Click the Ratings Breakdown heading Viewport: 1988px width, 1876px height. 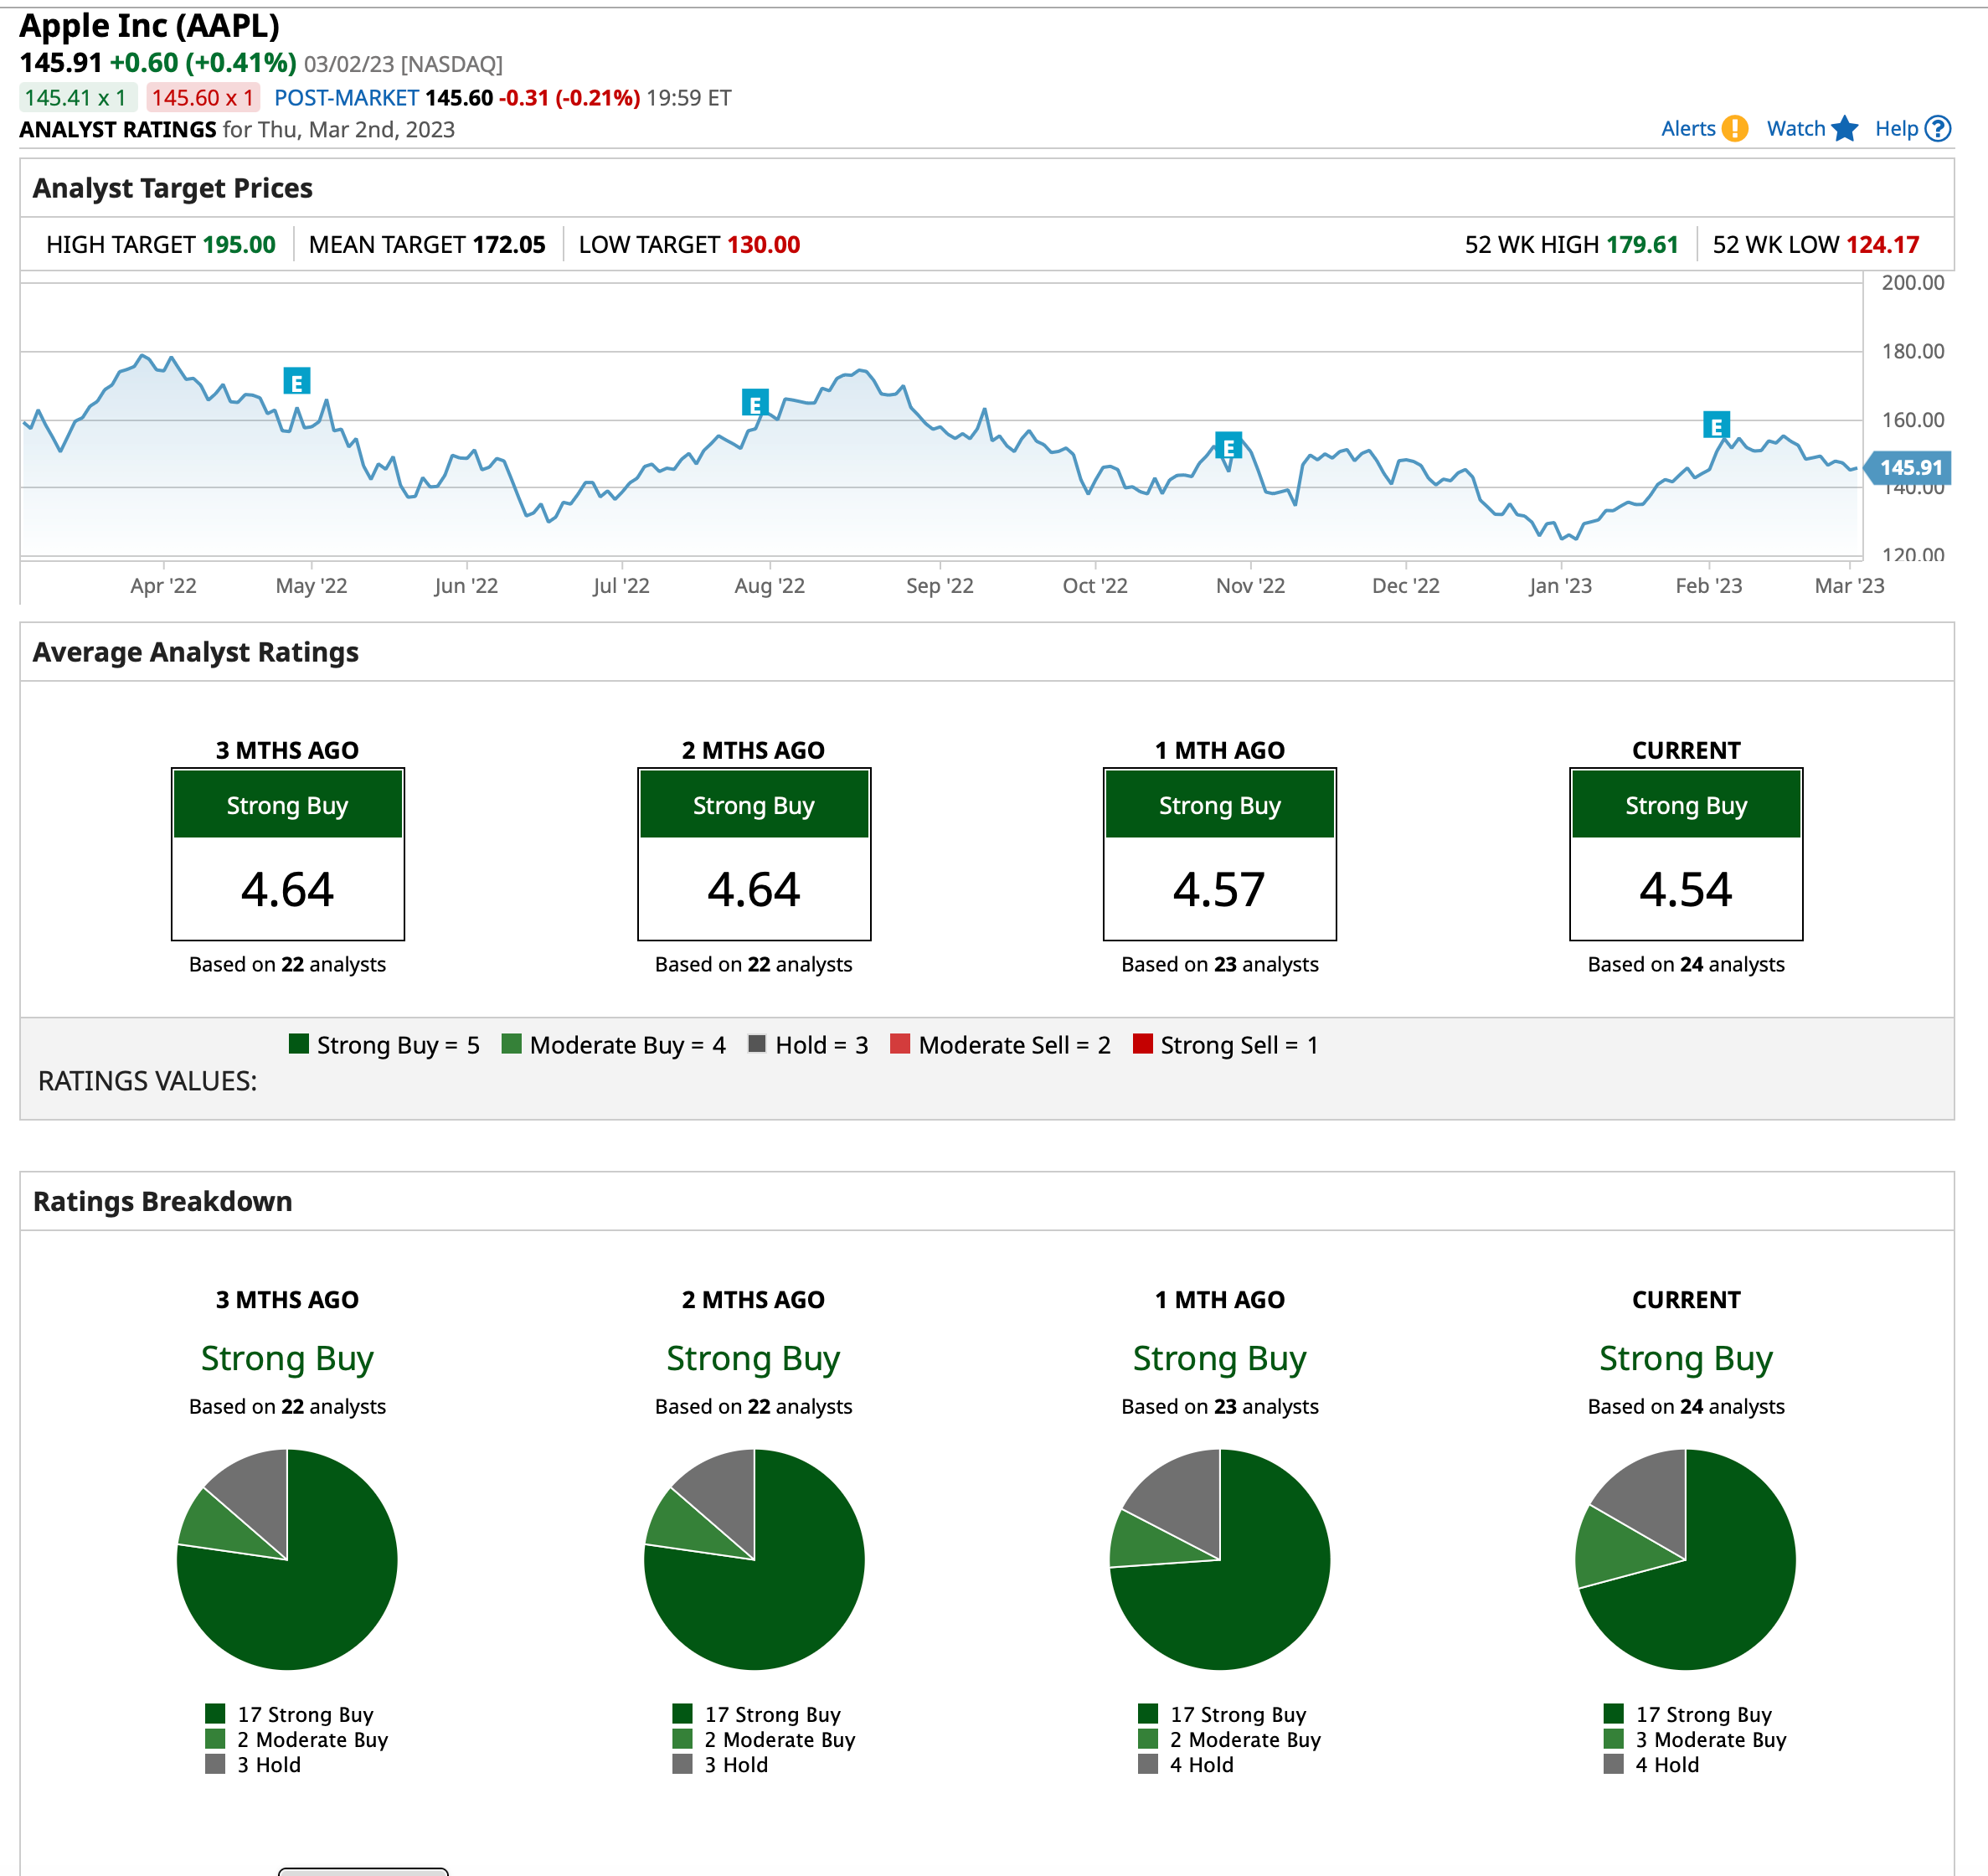coord(163,1201)
